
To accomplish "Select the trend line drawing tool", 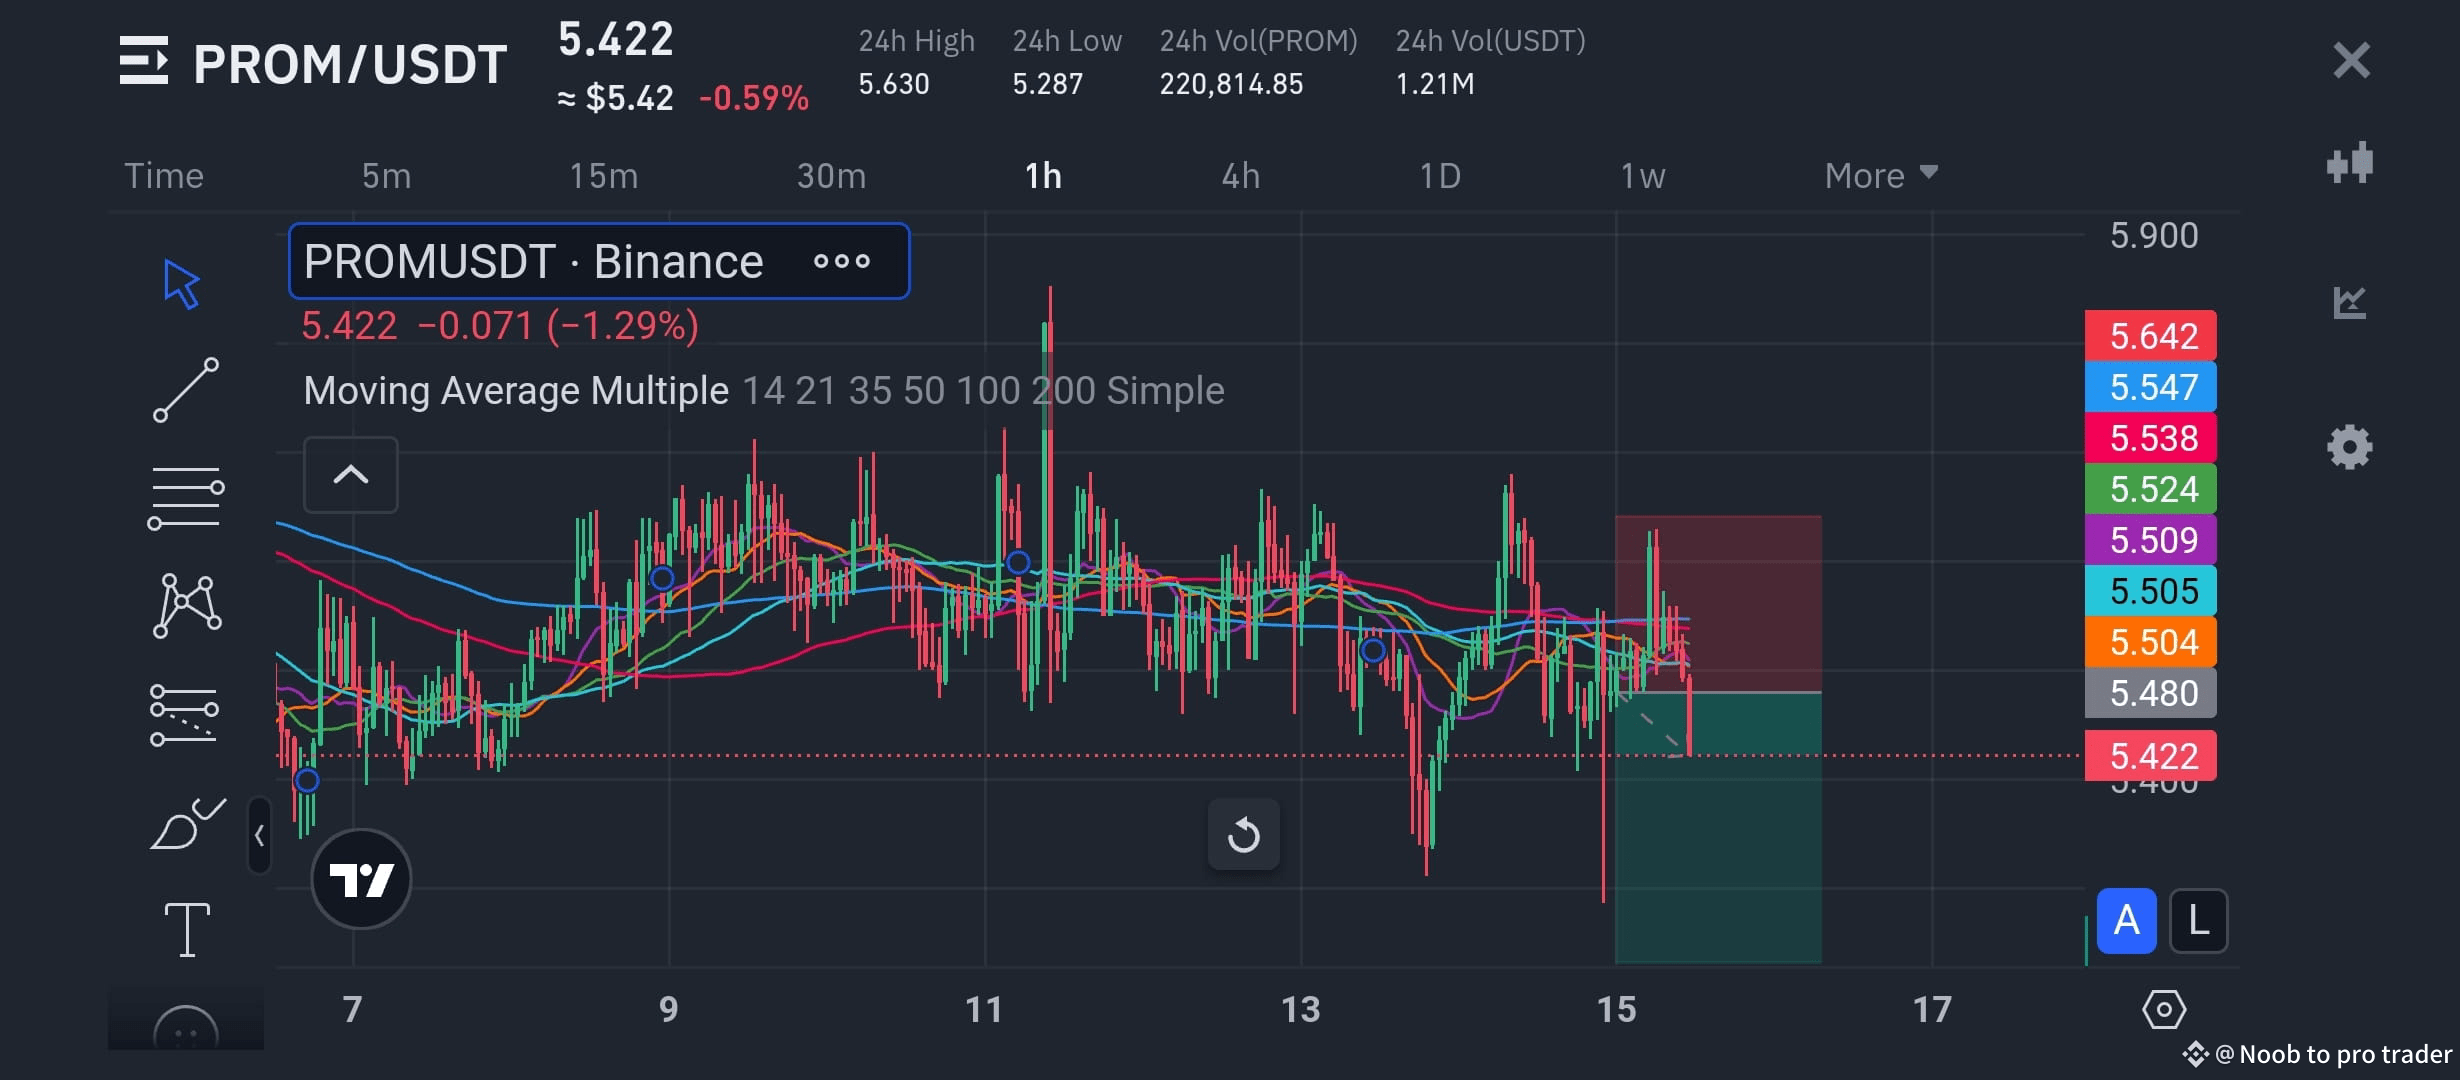I will 184,390.
